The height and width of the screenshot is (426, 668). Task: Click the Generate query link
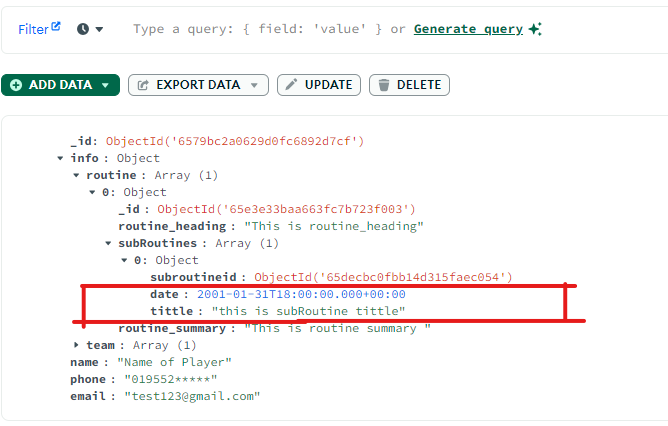(468, 29)
